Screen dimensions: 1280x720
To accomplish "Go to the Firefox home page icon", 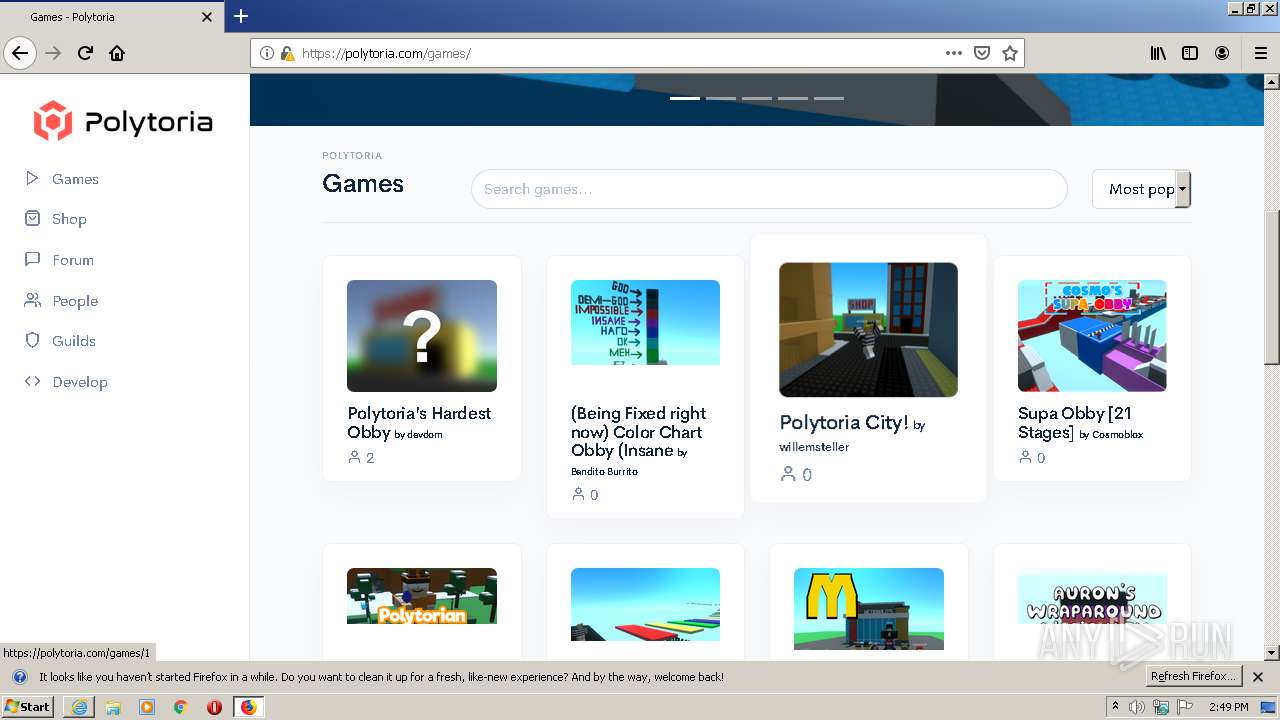I will click(x=117, y=53).
